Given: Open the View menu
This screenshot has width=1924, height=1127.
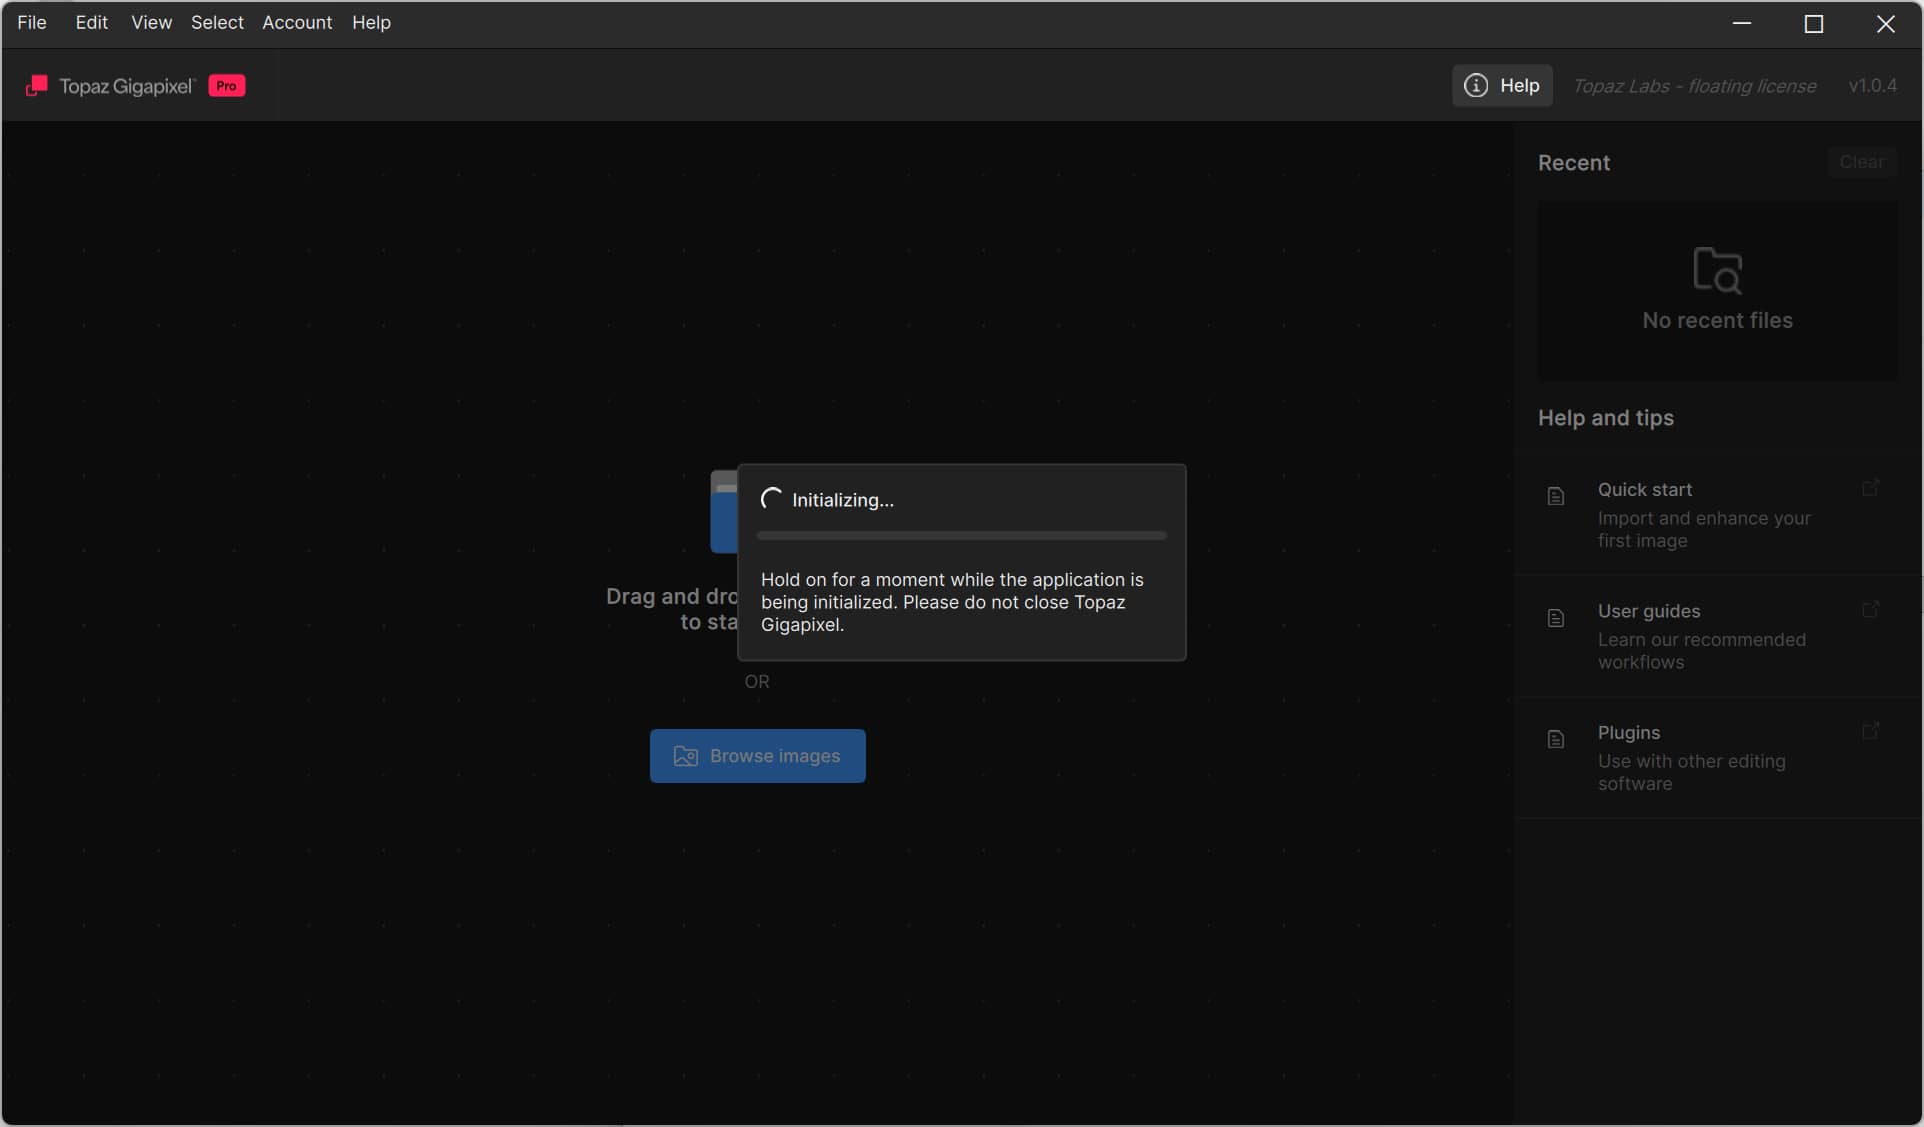Looking at the screenshot, I should click(151, 22).
